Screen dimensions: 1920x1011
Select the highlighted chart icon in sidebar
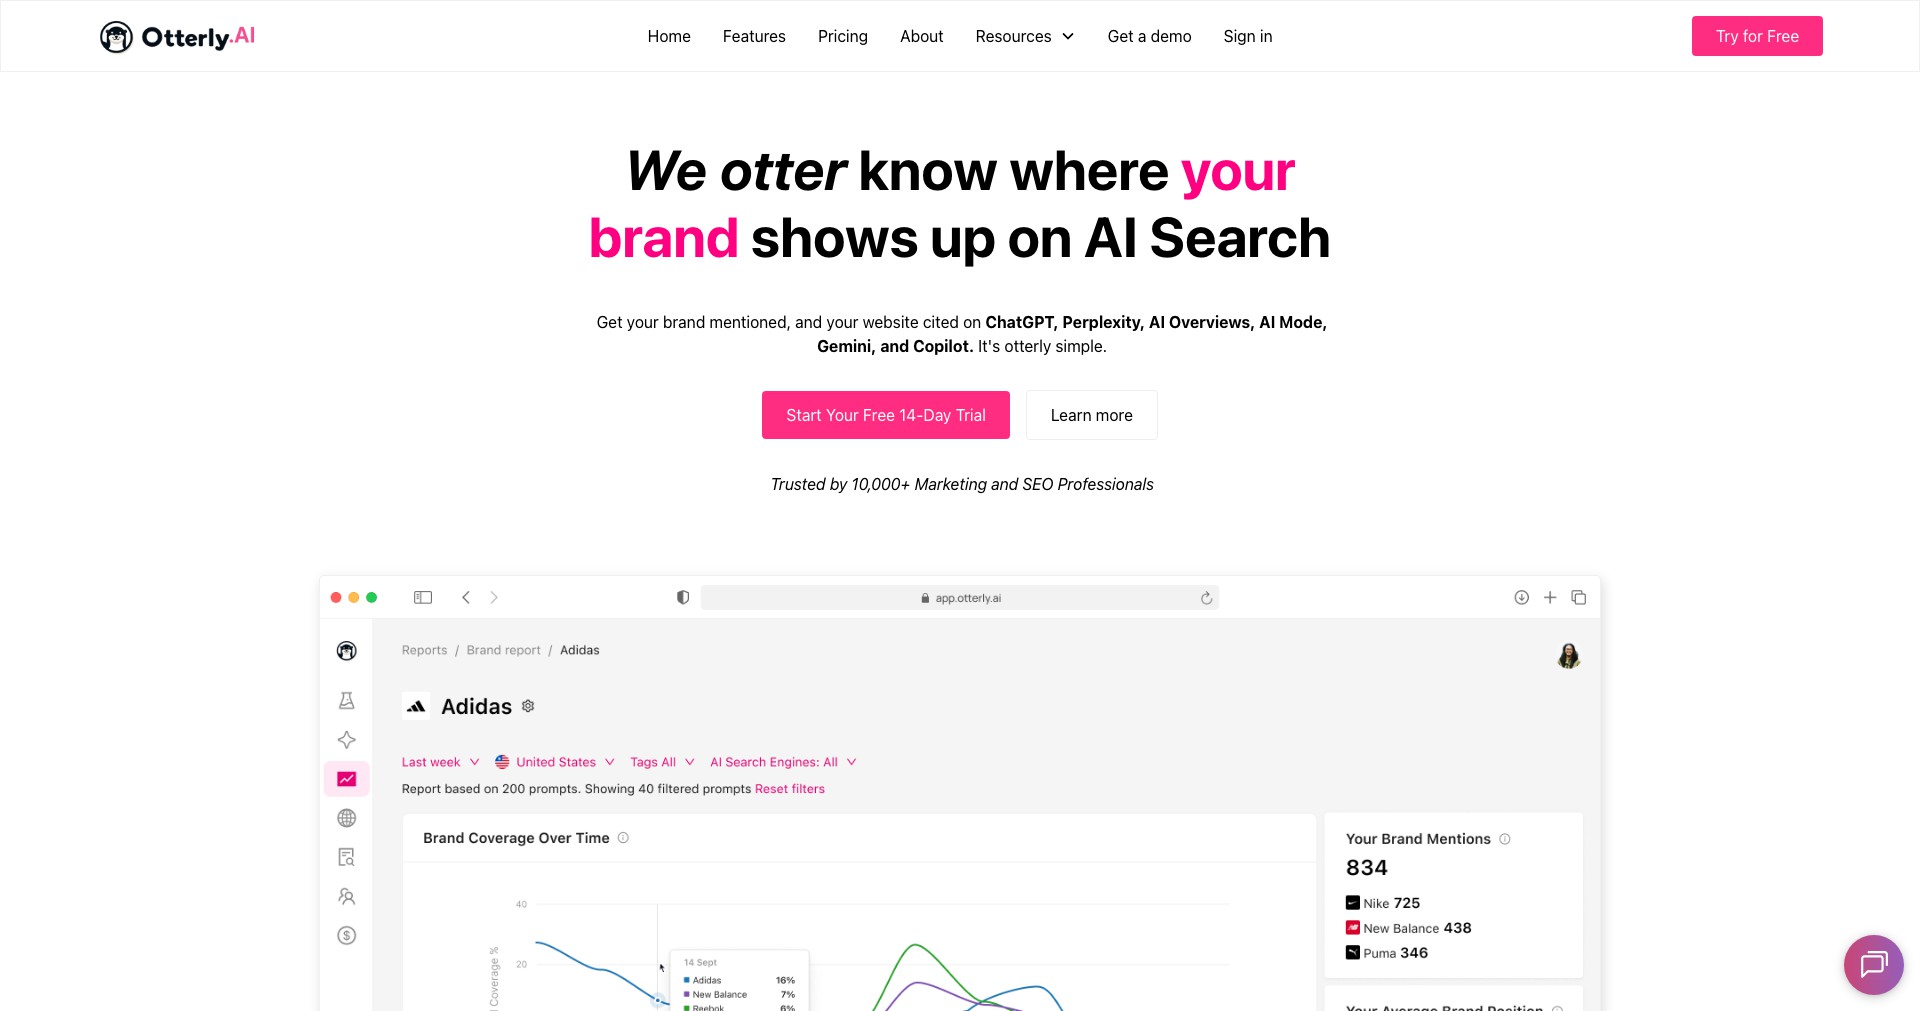[x=347, y=779]
